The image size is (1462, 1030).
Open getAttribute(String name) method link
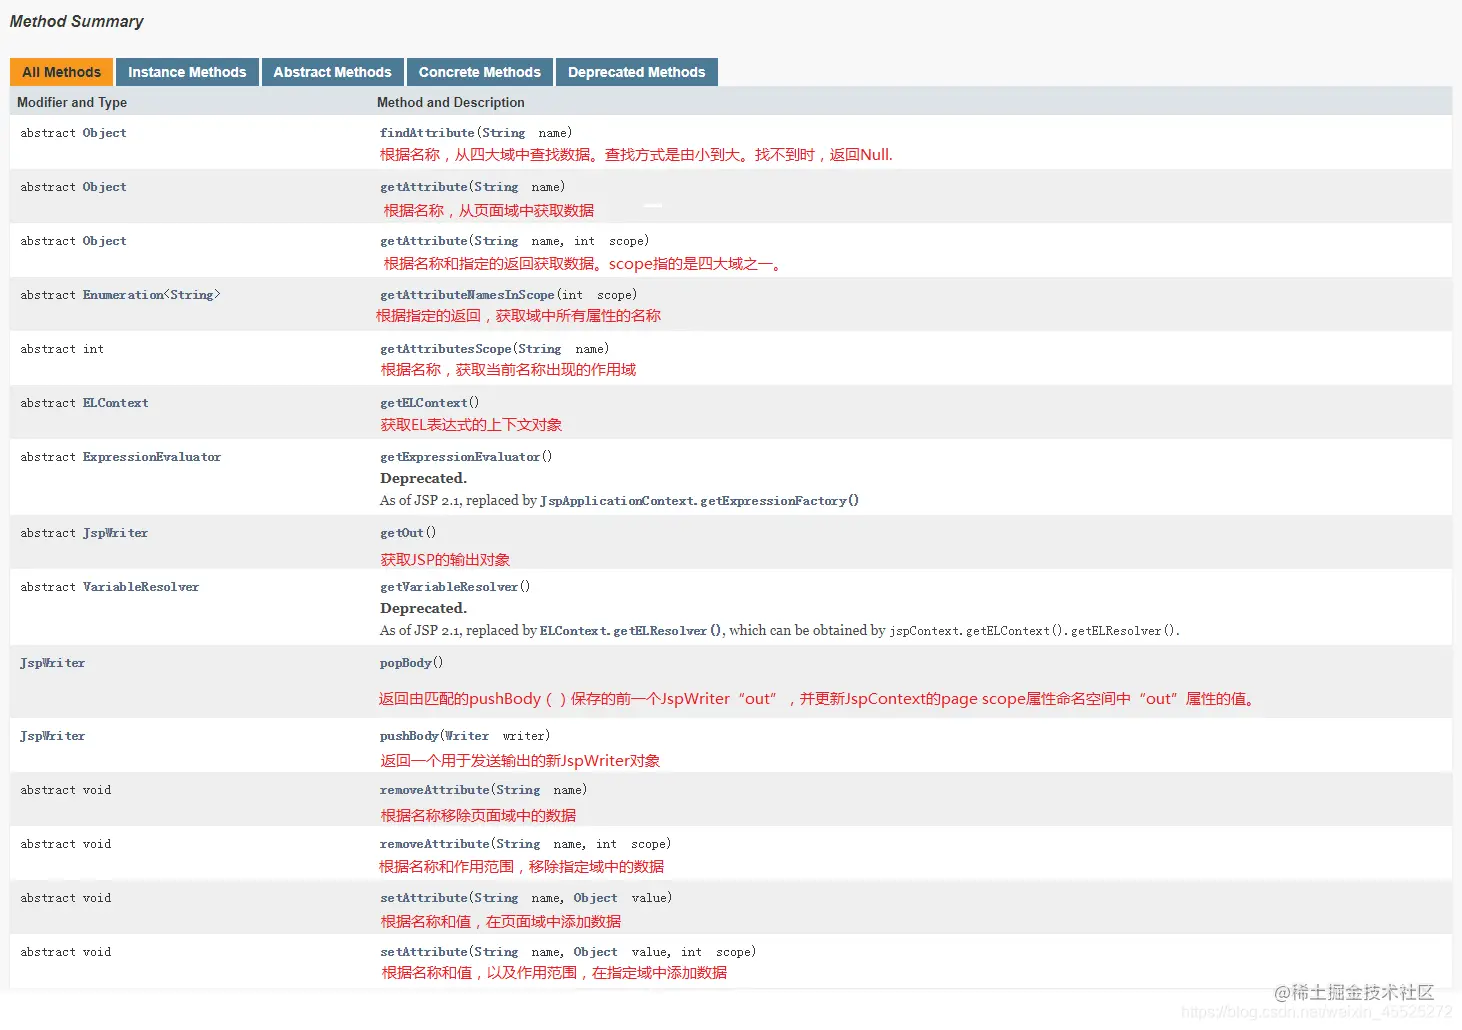(424, 187)
